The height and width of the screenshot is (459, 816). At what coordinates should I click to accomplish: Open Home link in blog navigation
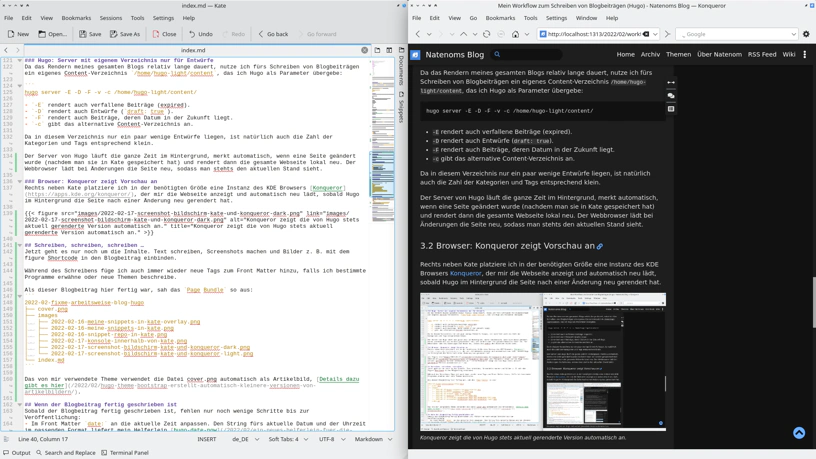click(x=626, y=54)
